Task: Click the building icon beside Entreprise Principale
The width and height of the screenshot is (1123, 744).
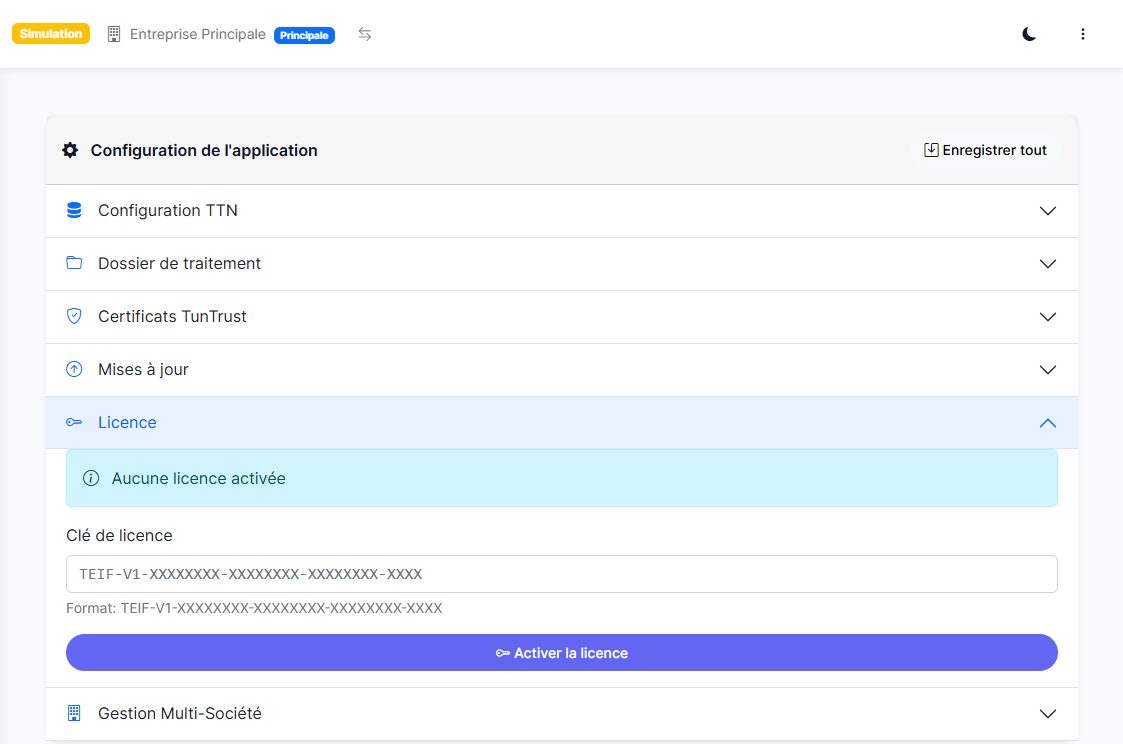Action: tap(114, 34)
